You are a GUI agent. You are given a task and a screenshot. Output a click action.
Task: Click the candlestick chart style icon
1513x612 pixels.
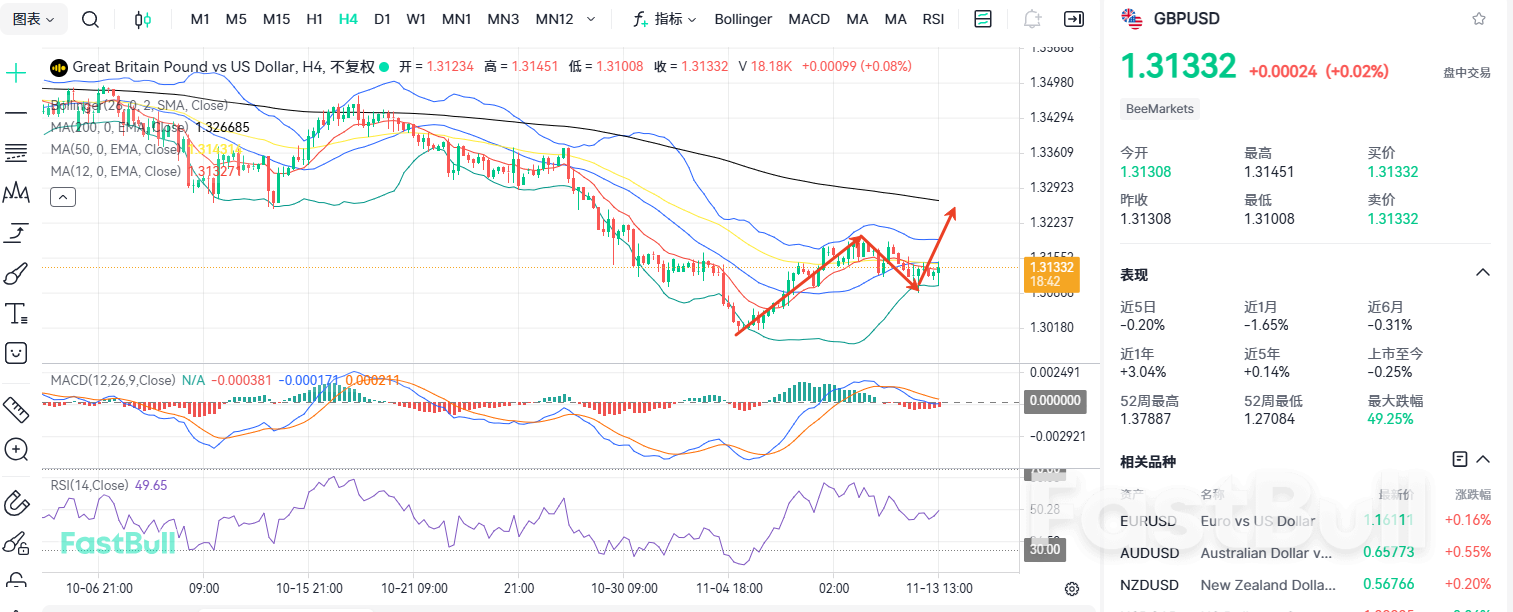click(143, 19)
